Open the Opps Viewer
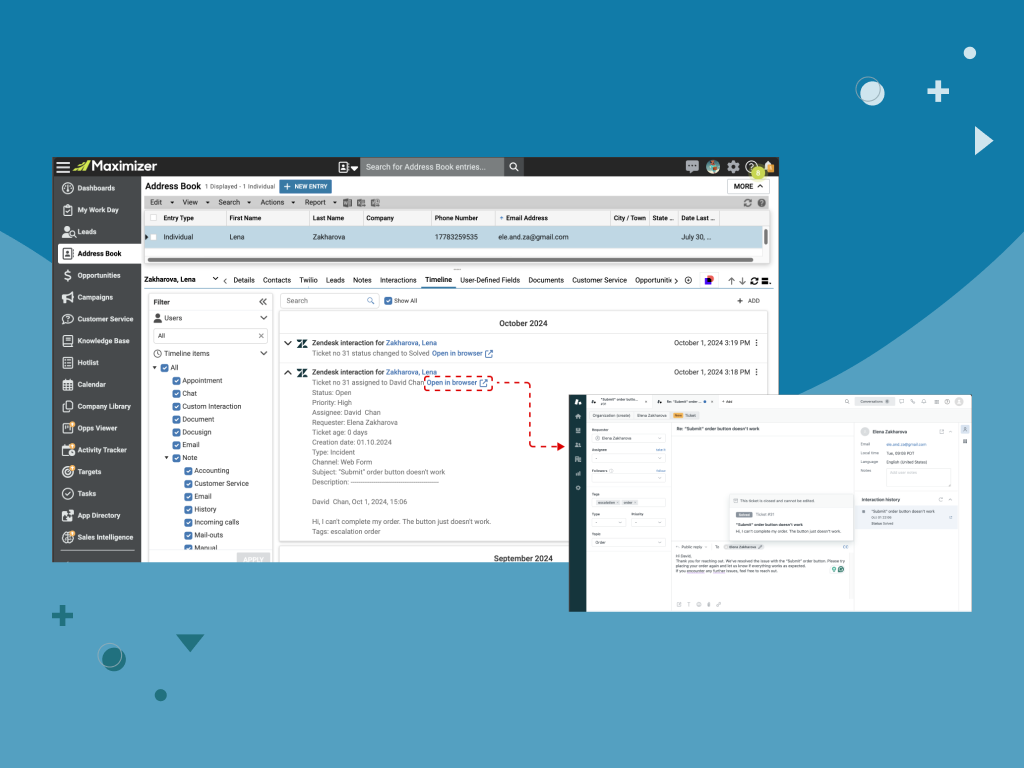 (x=97, y=428)
